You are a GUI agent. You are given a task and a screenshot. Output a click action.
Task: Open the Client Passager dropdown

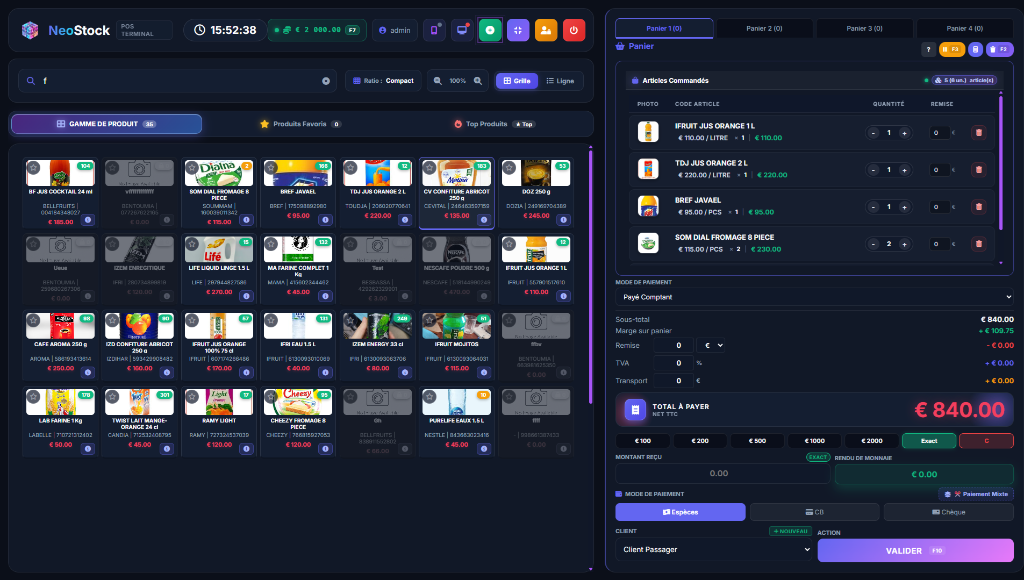pos(713,549)
